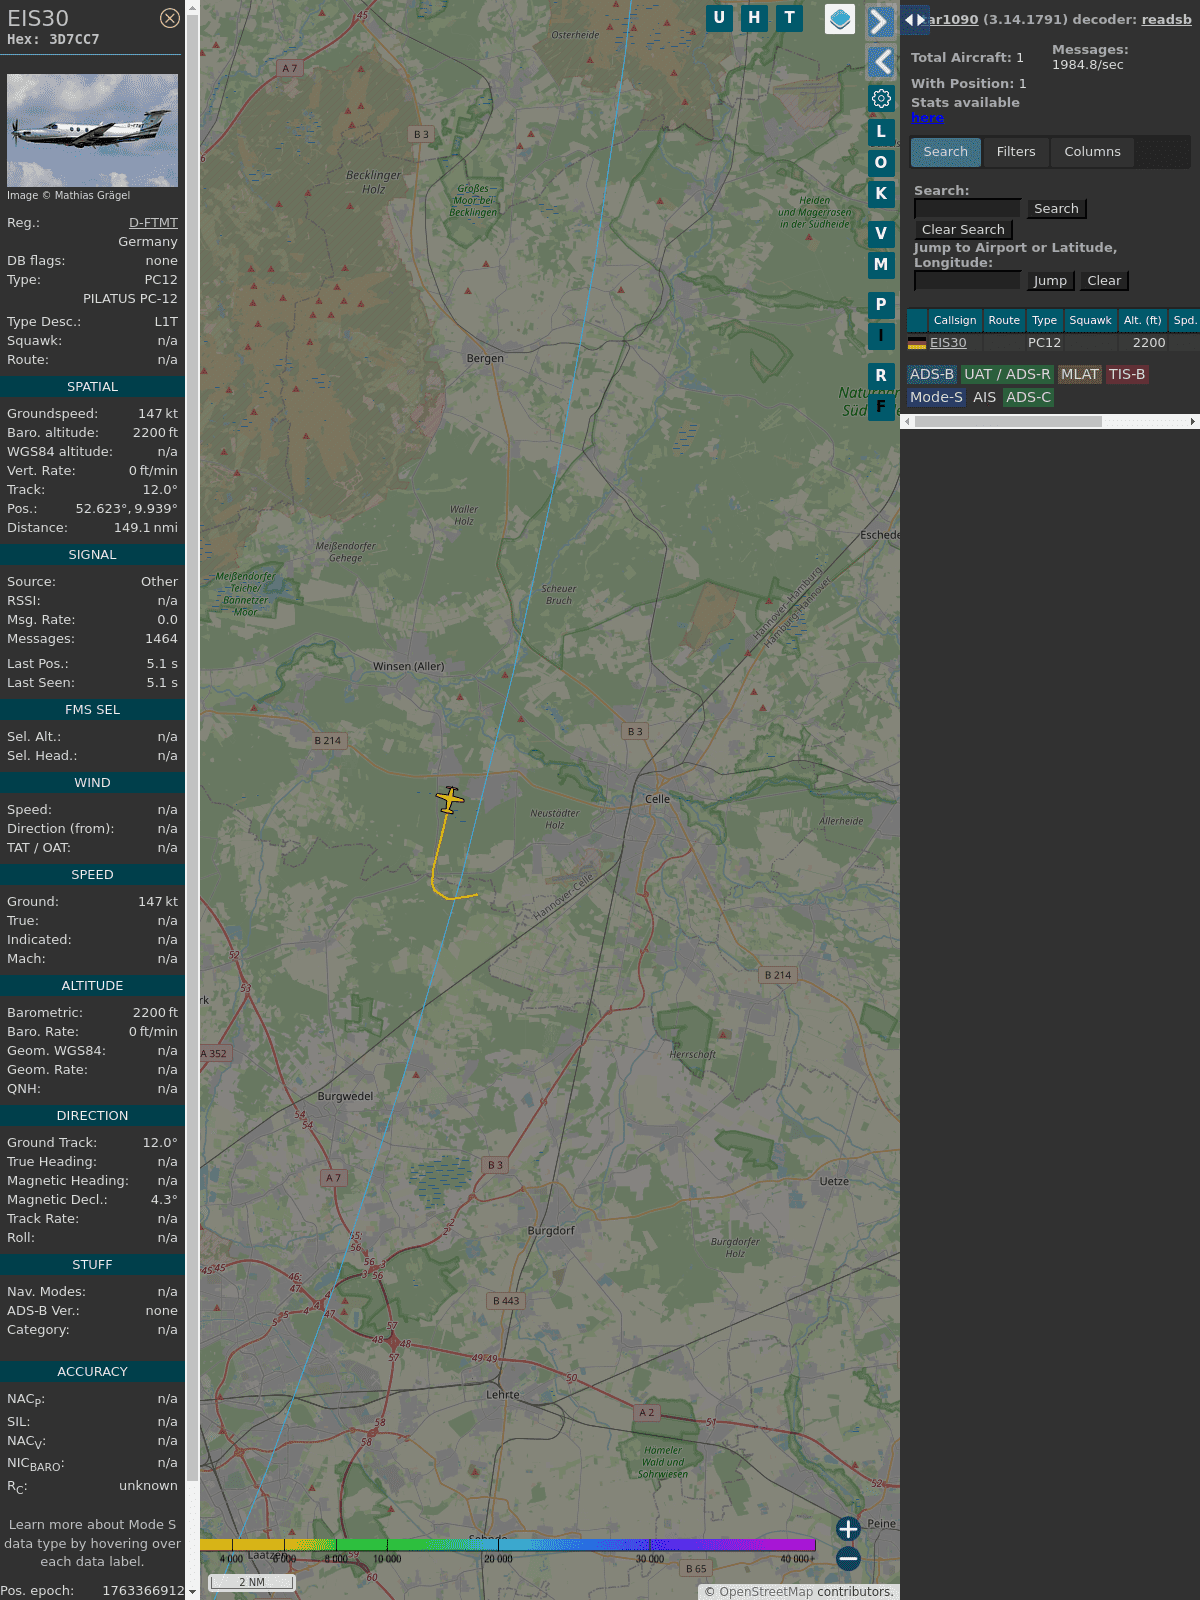Toggle the K map button

click(x=881, y=193)
